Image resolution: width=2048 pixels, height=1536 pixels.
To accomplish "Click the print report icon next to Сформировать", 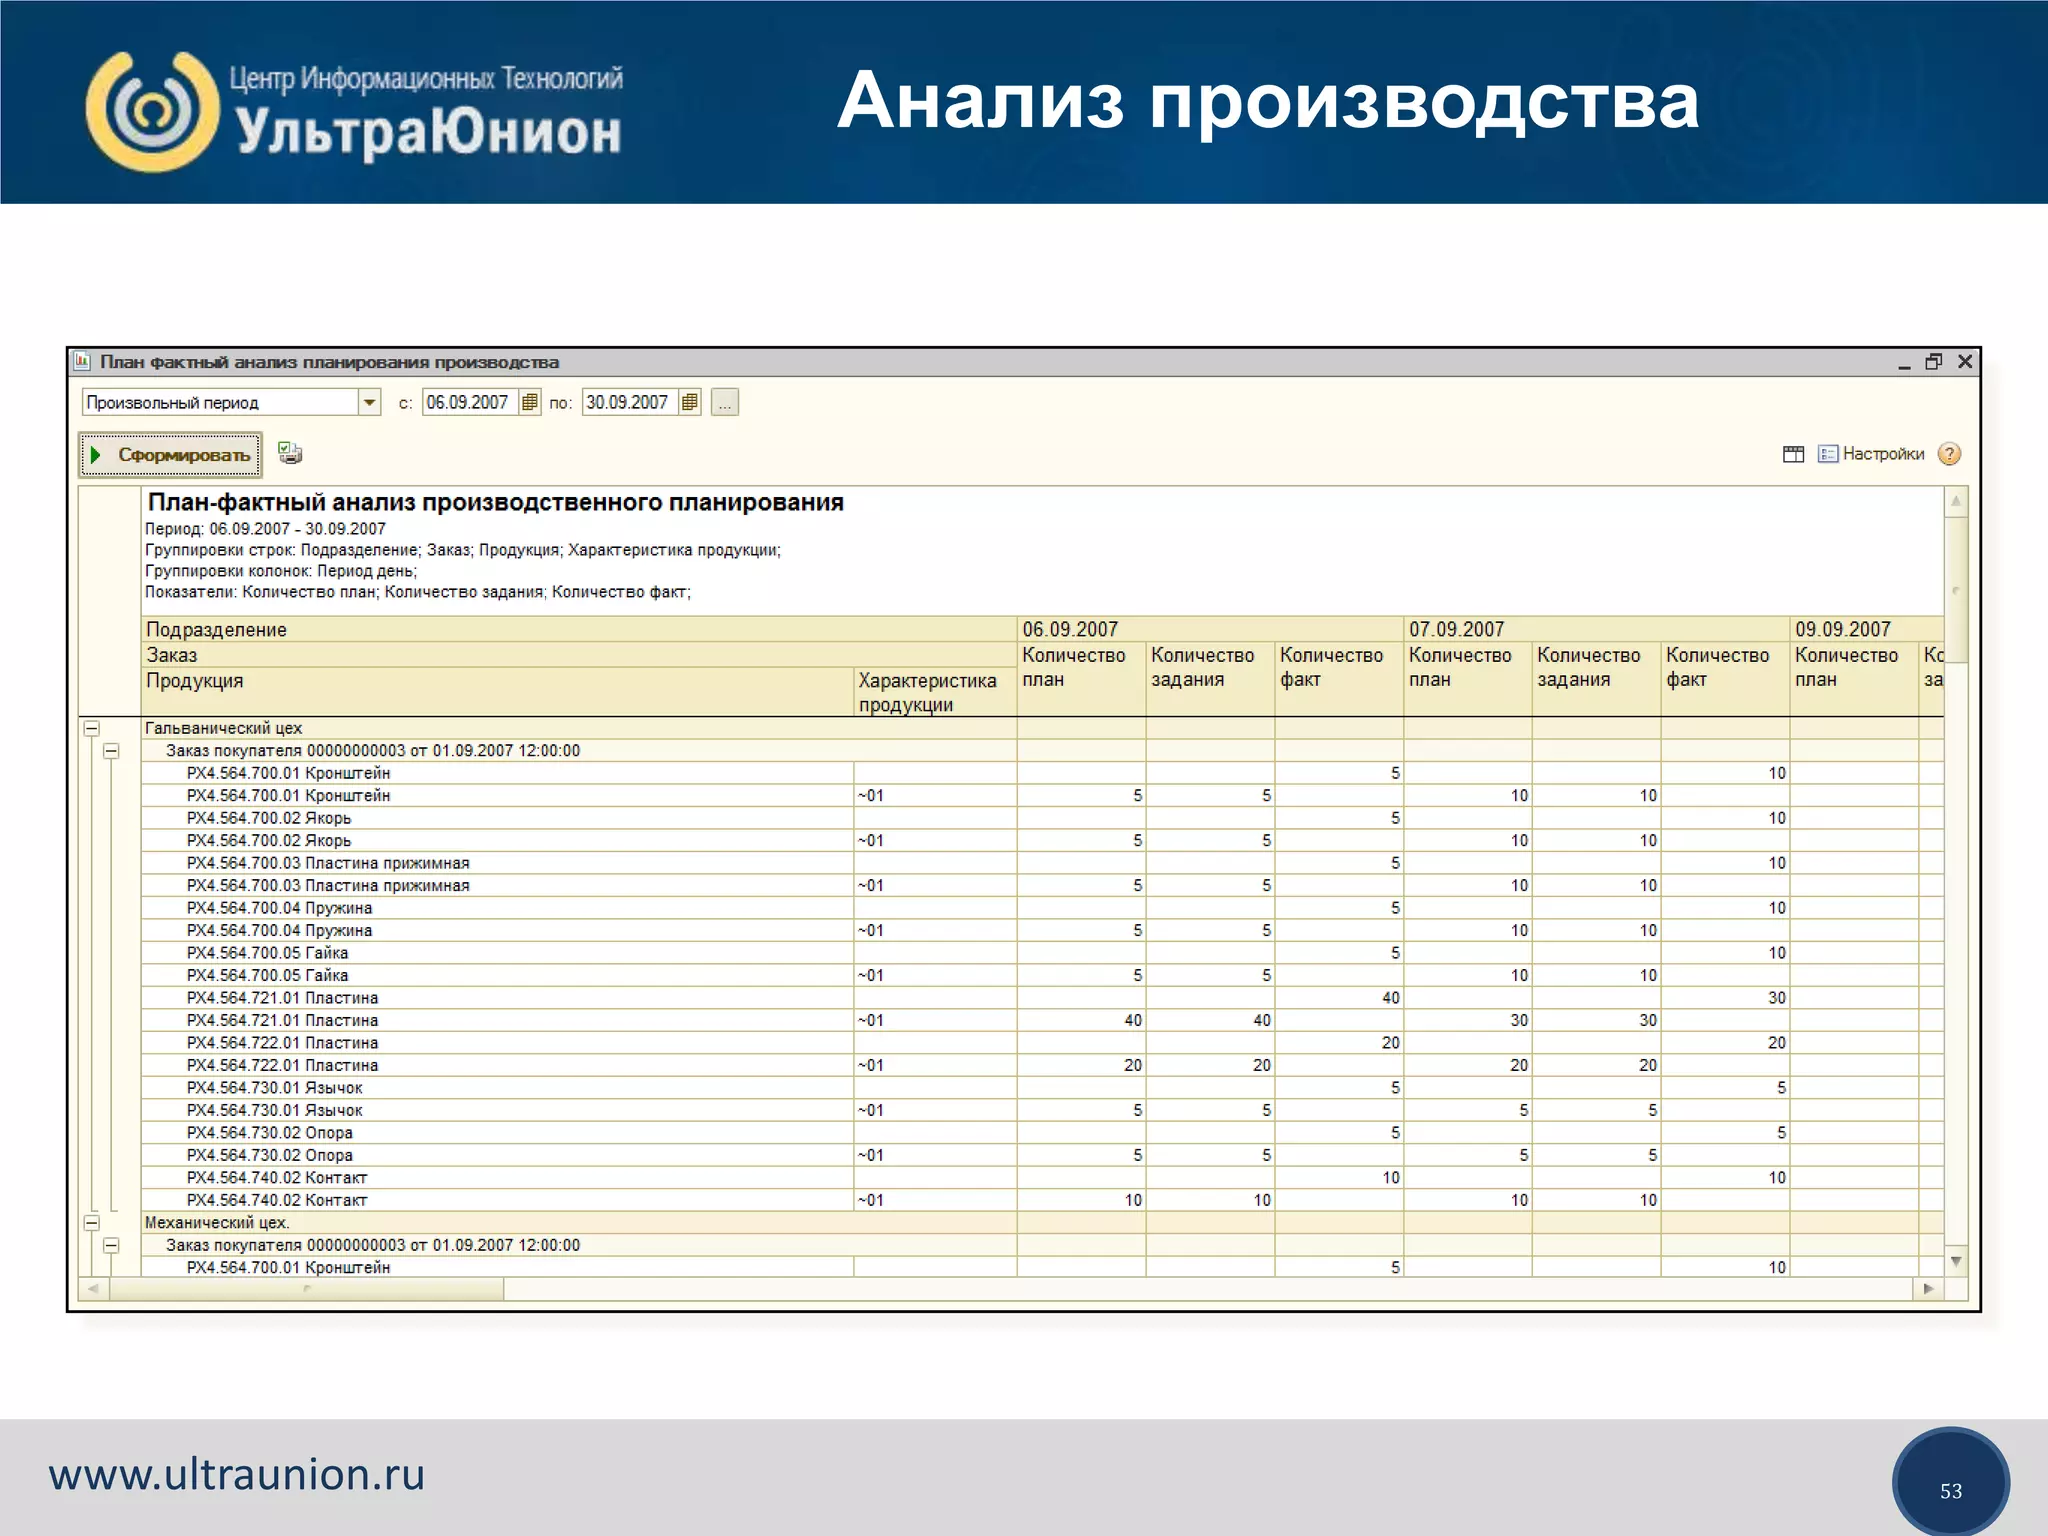I will 290,454.
